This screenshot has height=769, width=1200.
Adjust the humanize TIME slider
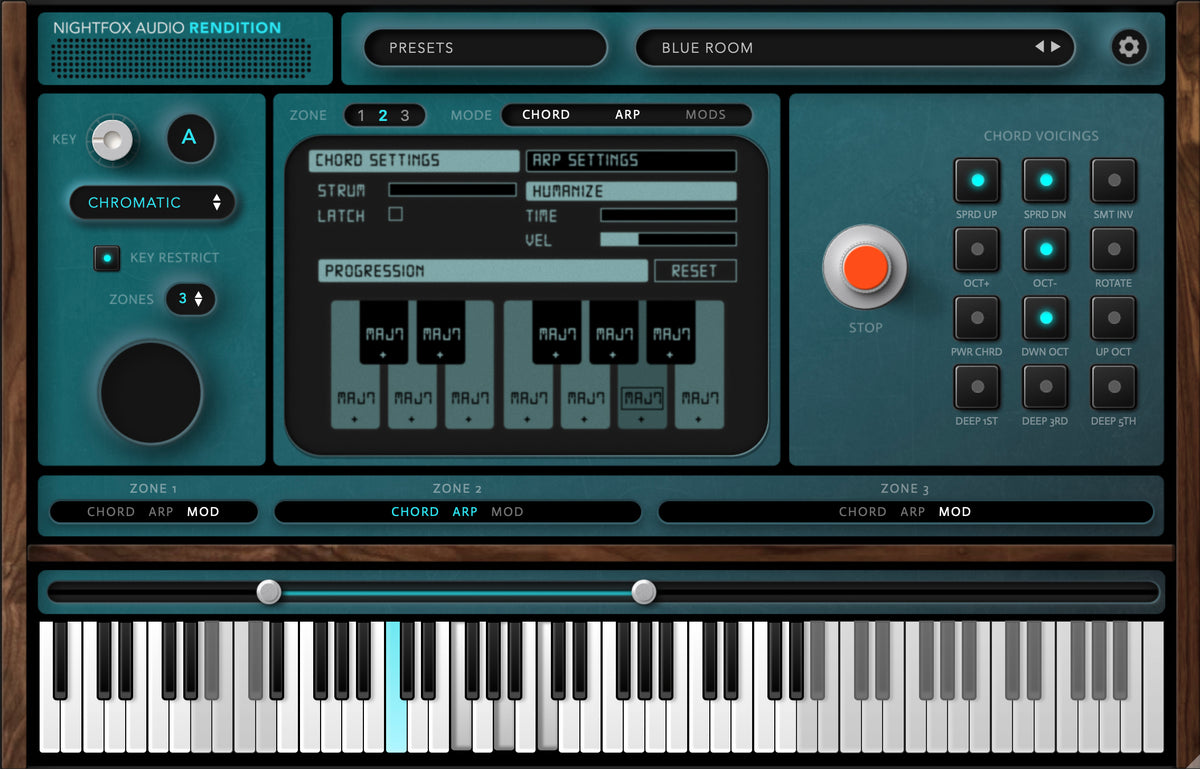coord(668,215)
